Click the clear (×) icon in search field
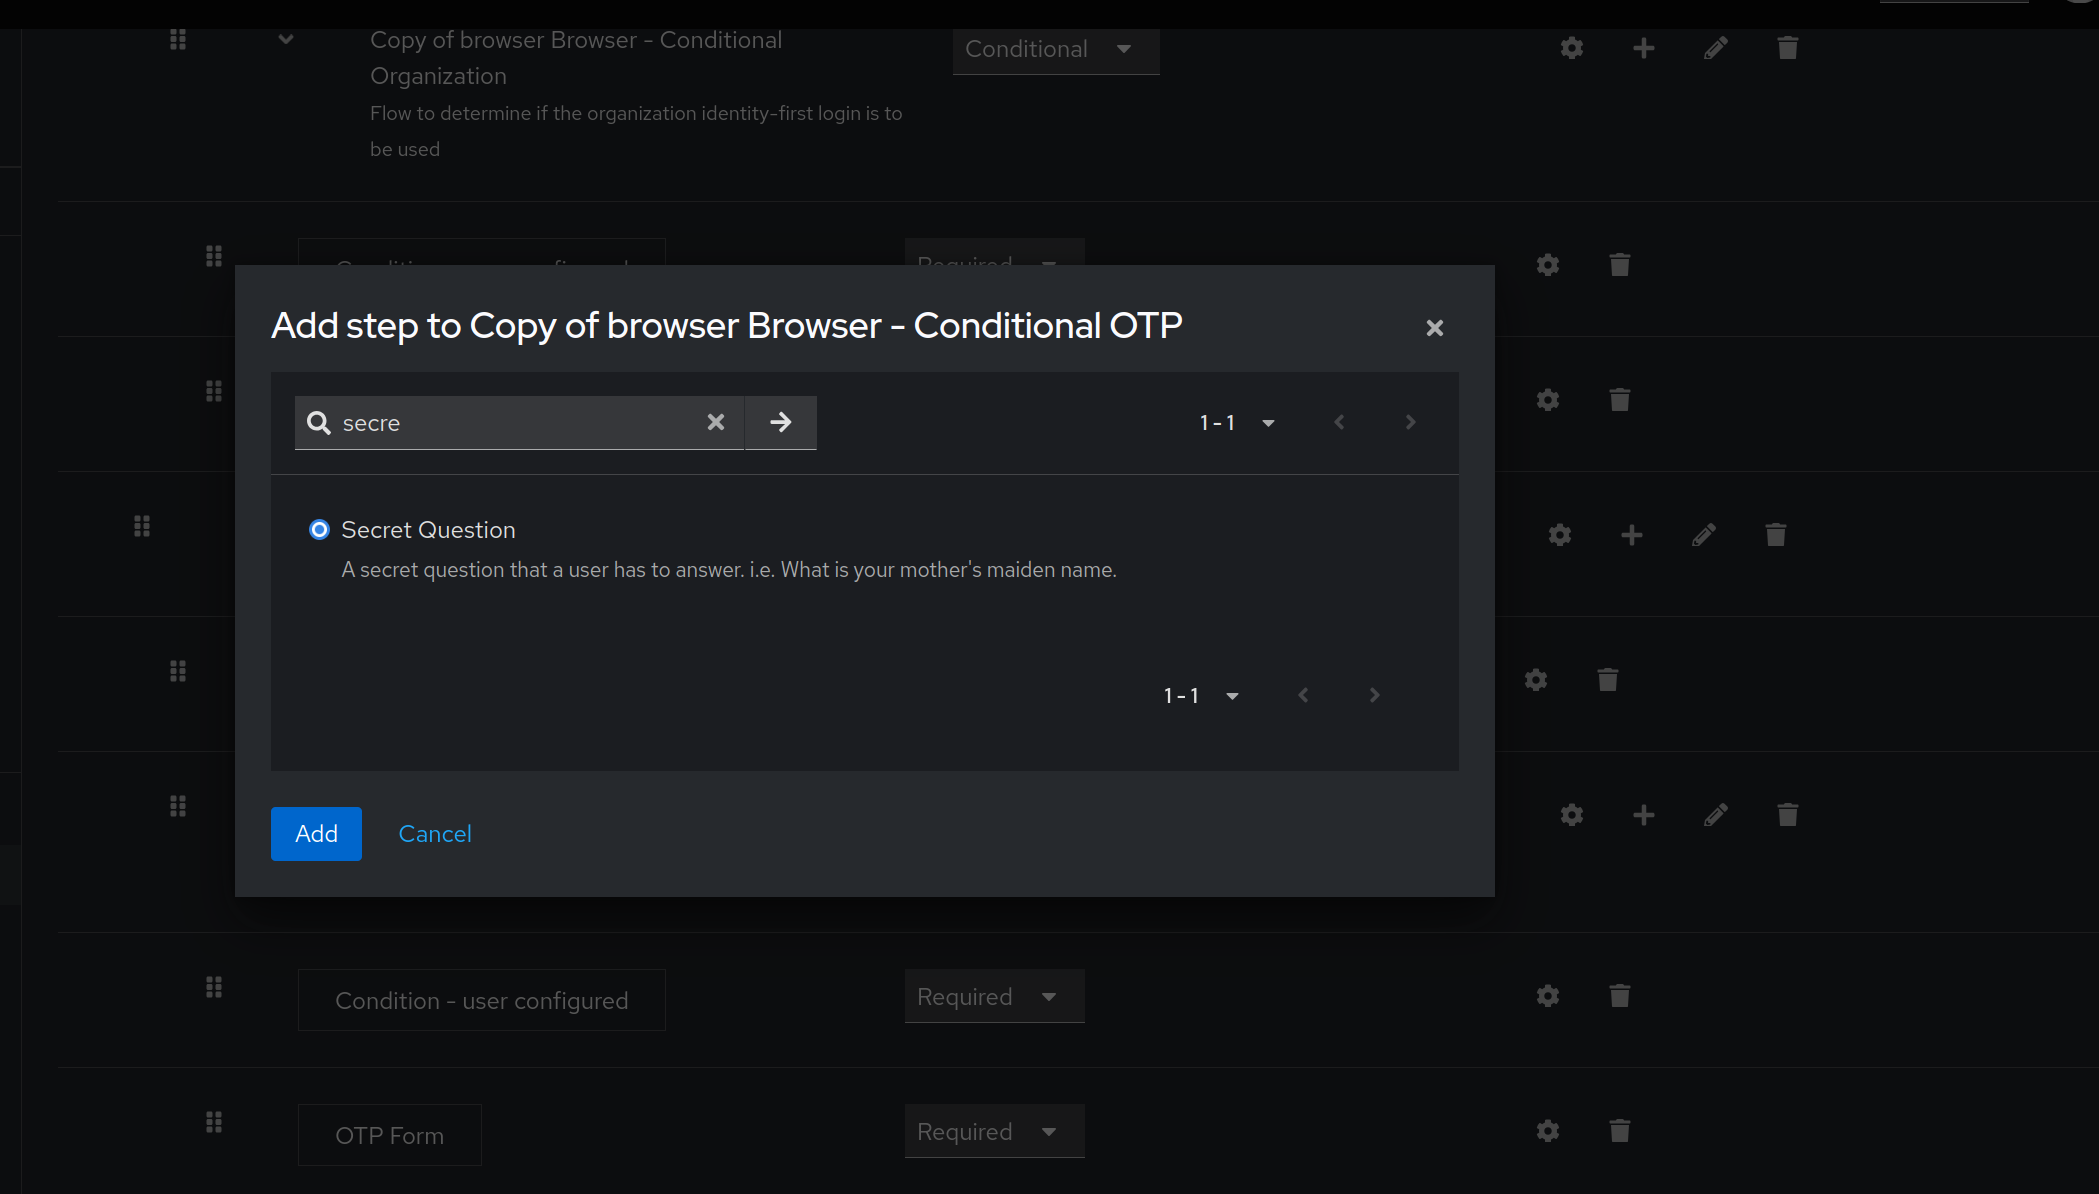Screen dimensions: 2099x1194 714,423
